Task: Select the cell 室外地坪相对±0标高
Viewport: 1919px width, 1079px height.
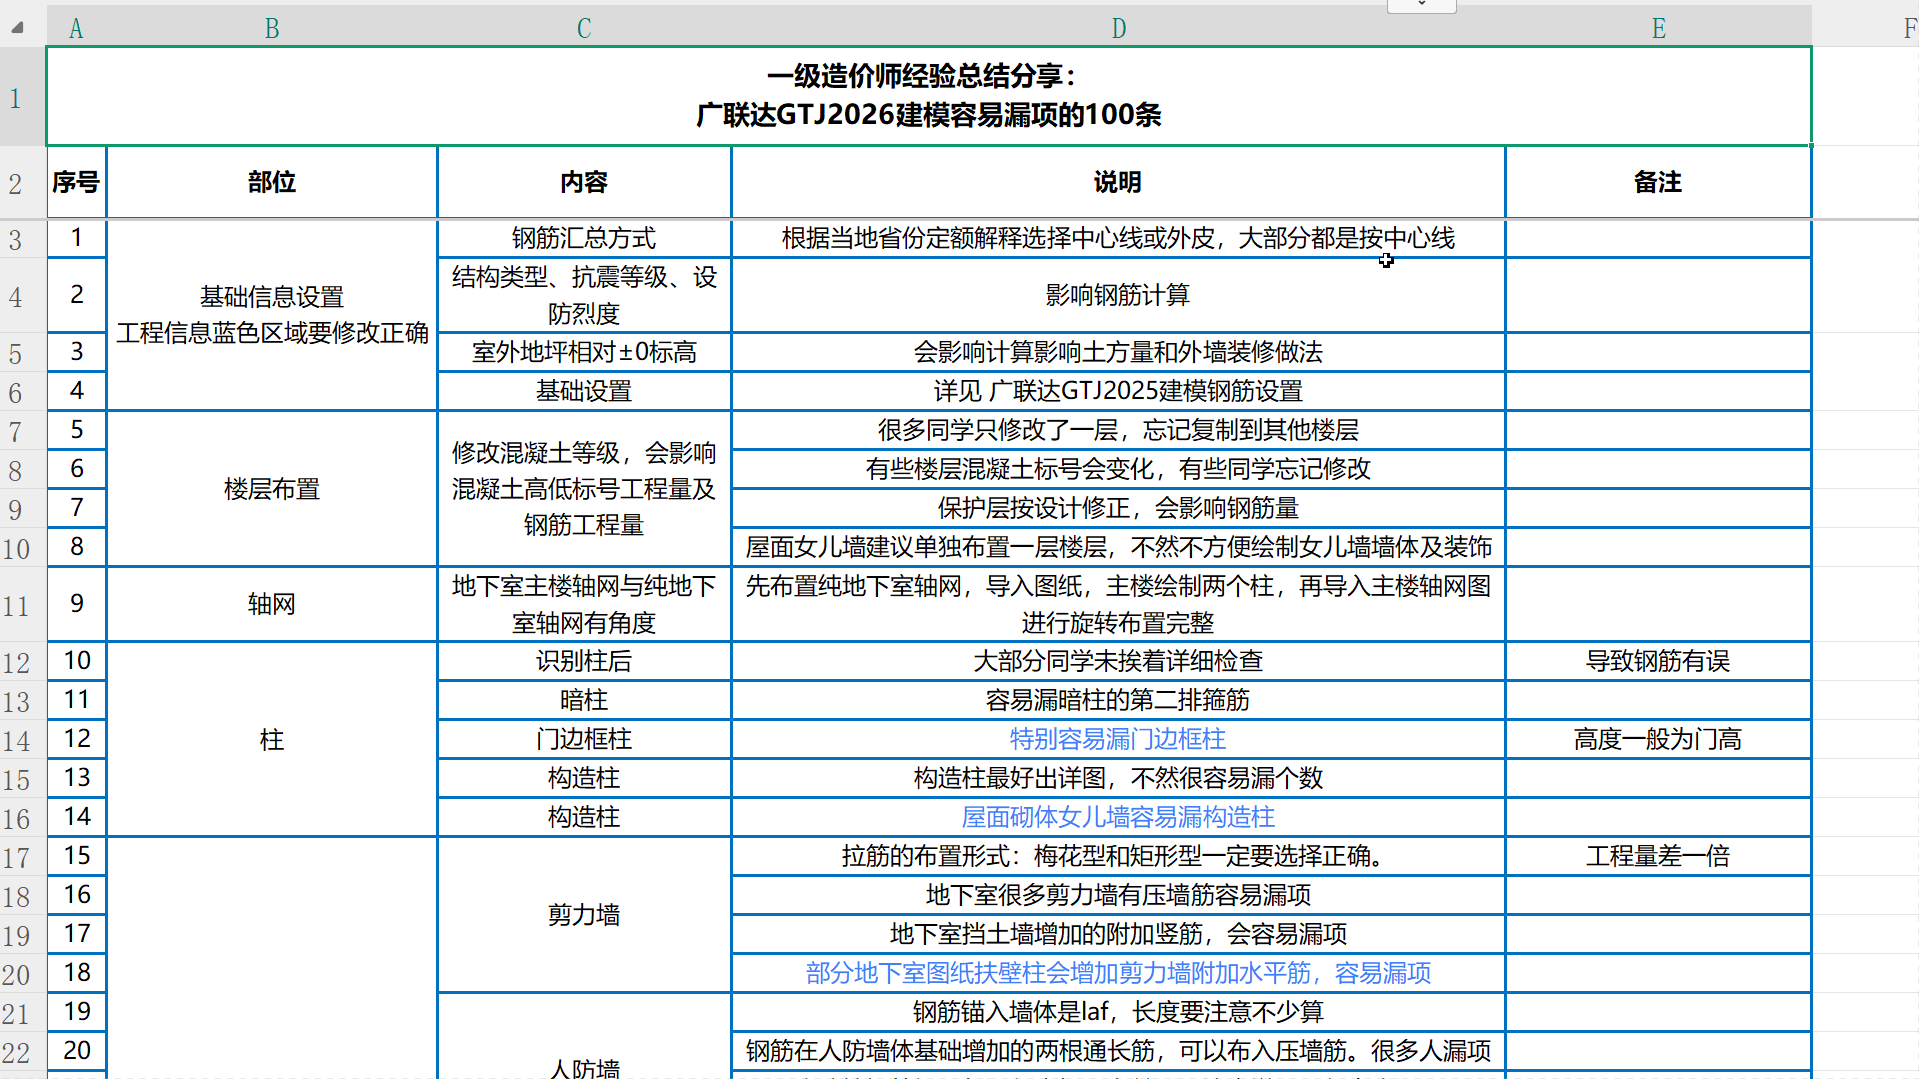Action: pos(584,352)
